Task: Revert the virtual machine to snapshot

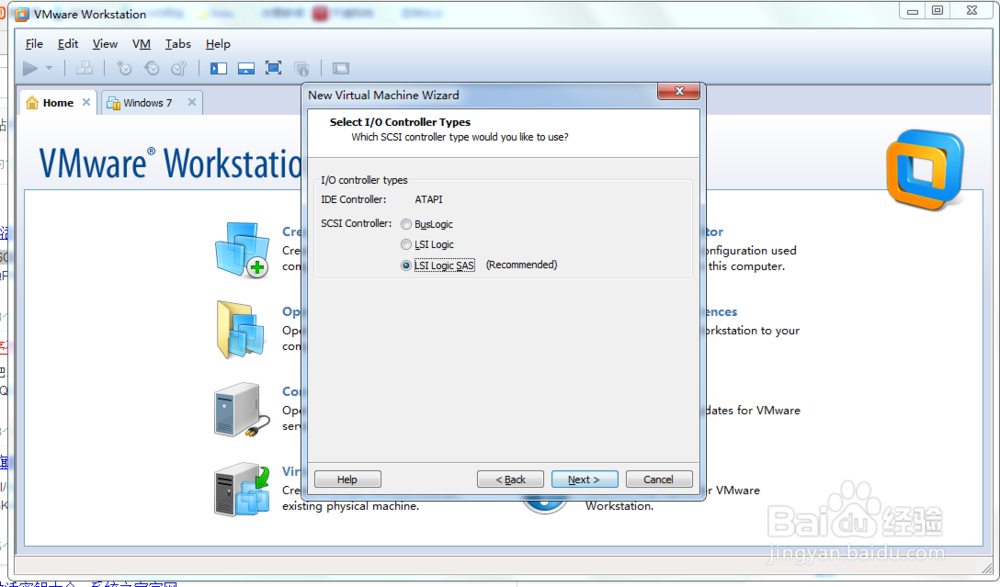Action: 150,68
